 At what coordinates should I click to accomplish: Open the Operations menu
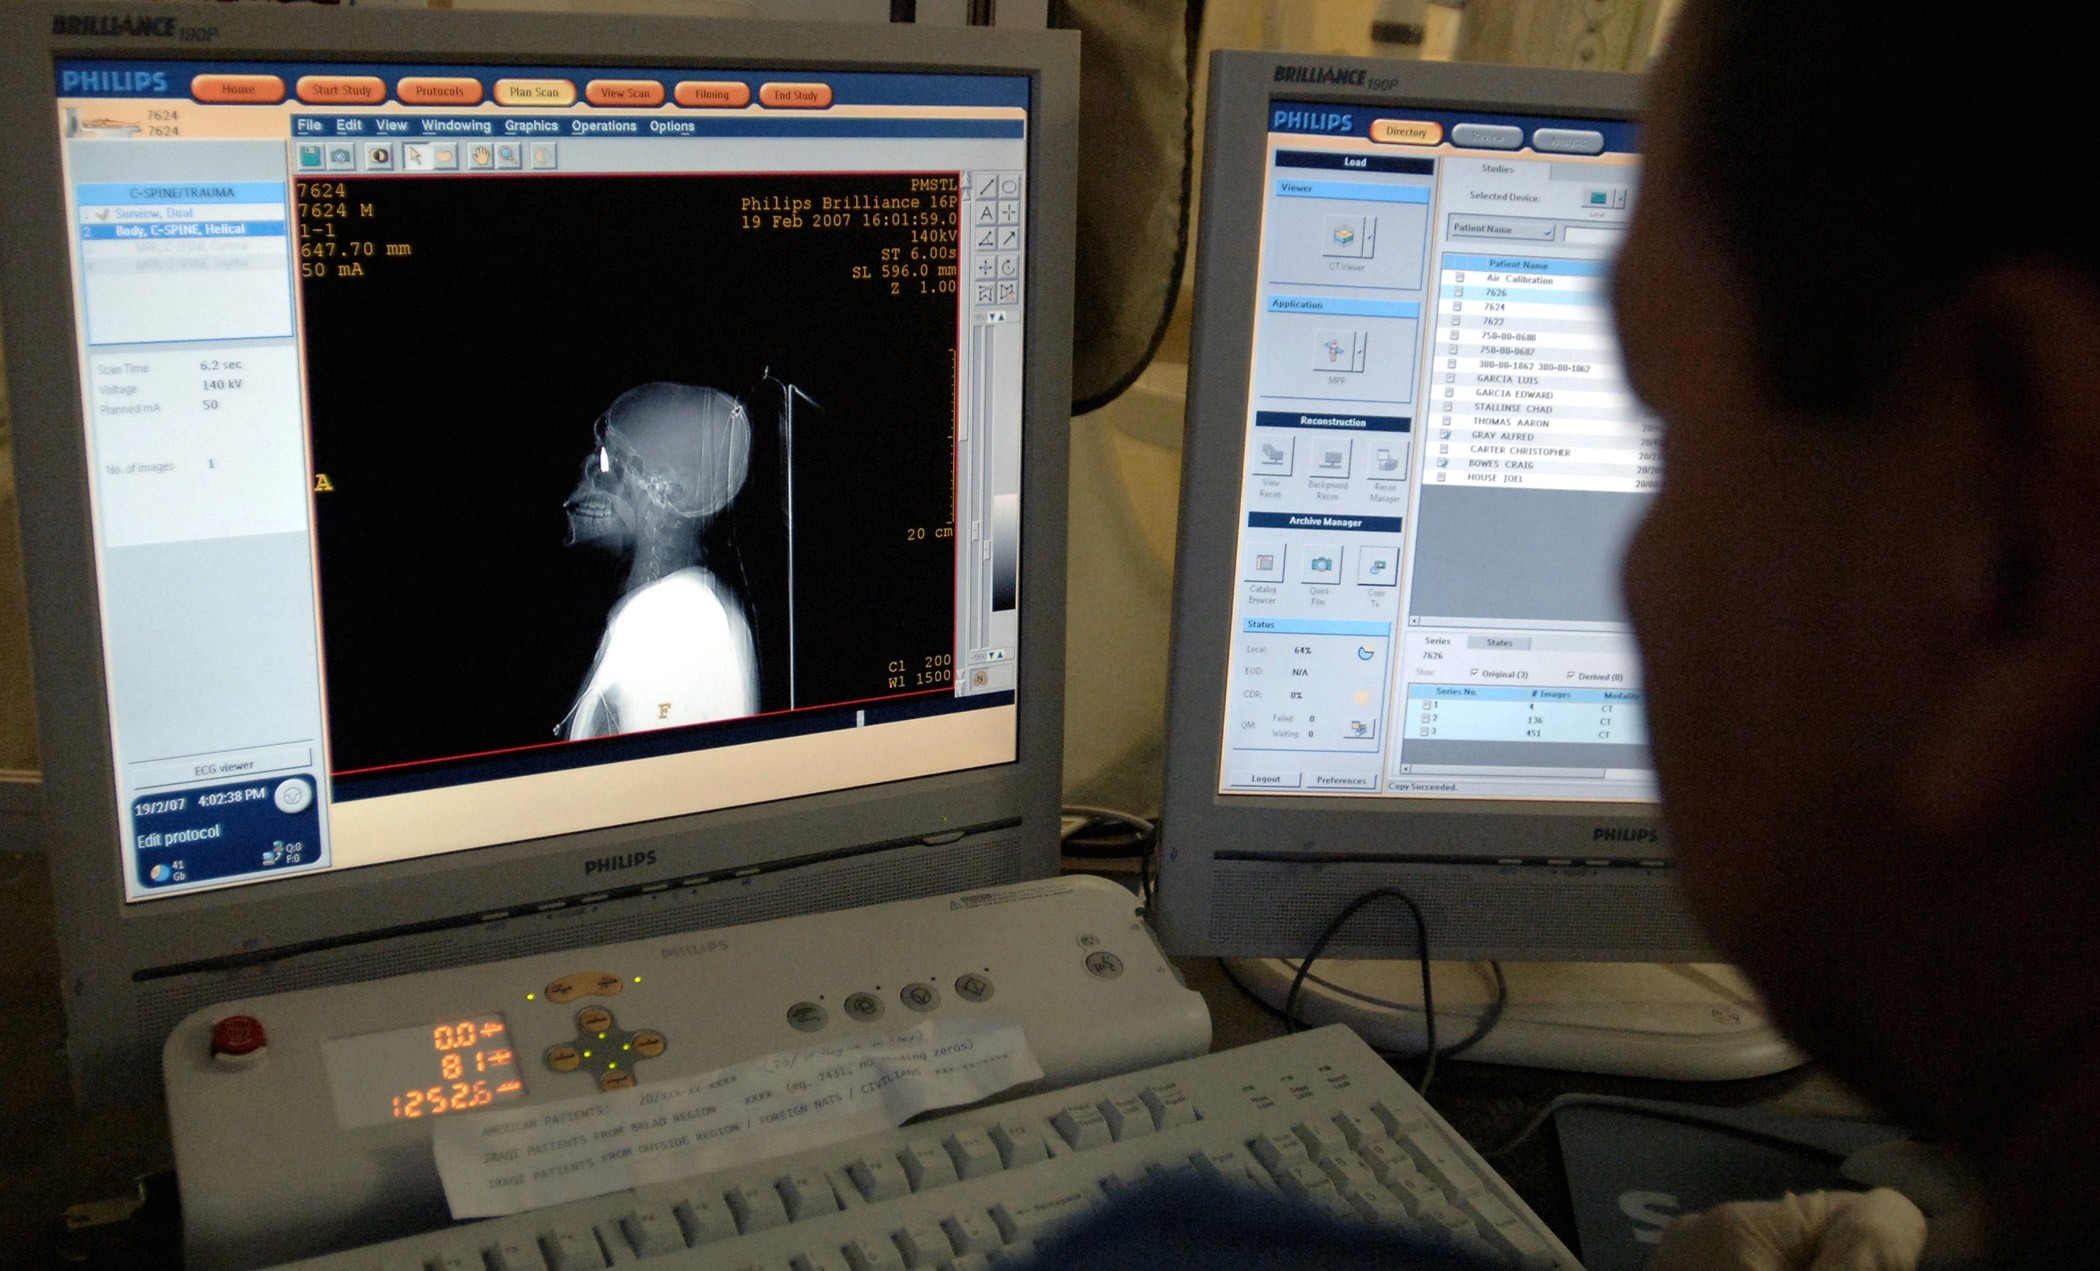[x=604, y=126]
